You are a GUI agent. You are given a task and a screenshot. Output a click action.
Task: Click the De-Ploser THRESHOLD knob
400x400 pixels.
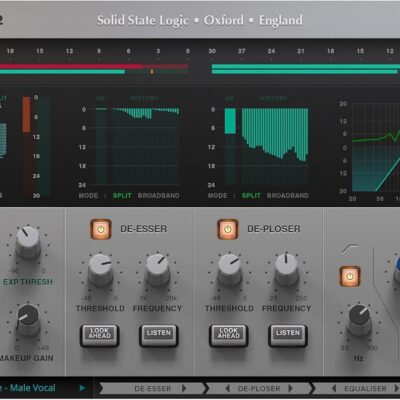click(x=229, y=269)
